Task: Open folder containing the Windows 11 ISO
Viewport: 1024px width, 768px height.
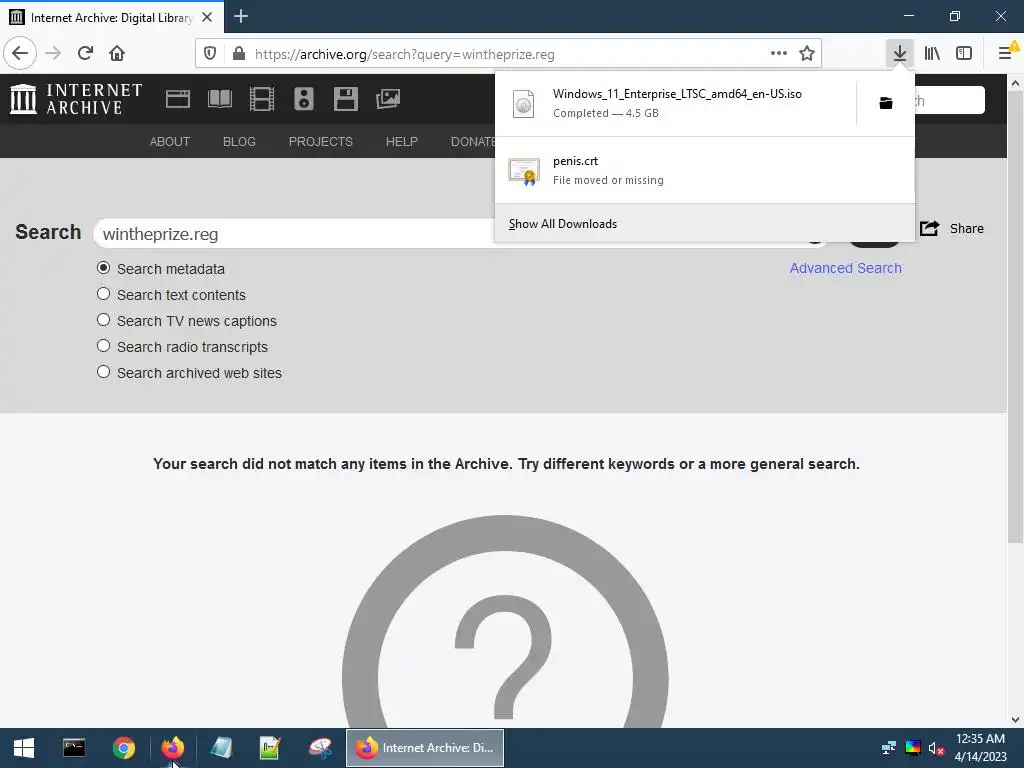Action: point(886,103)
